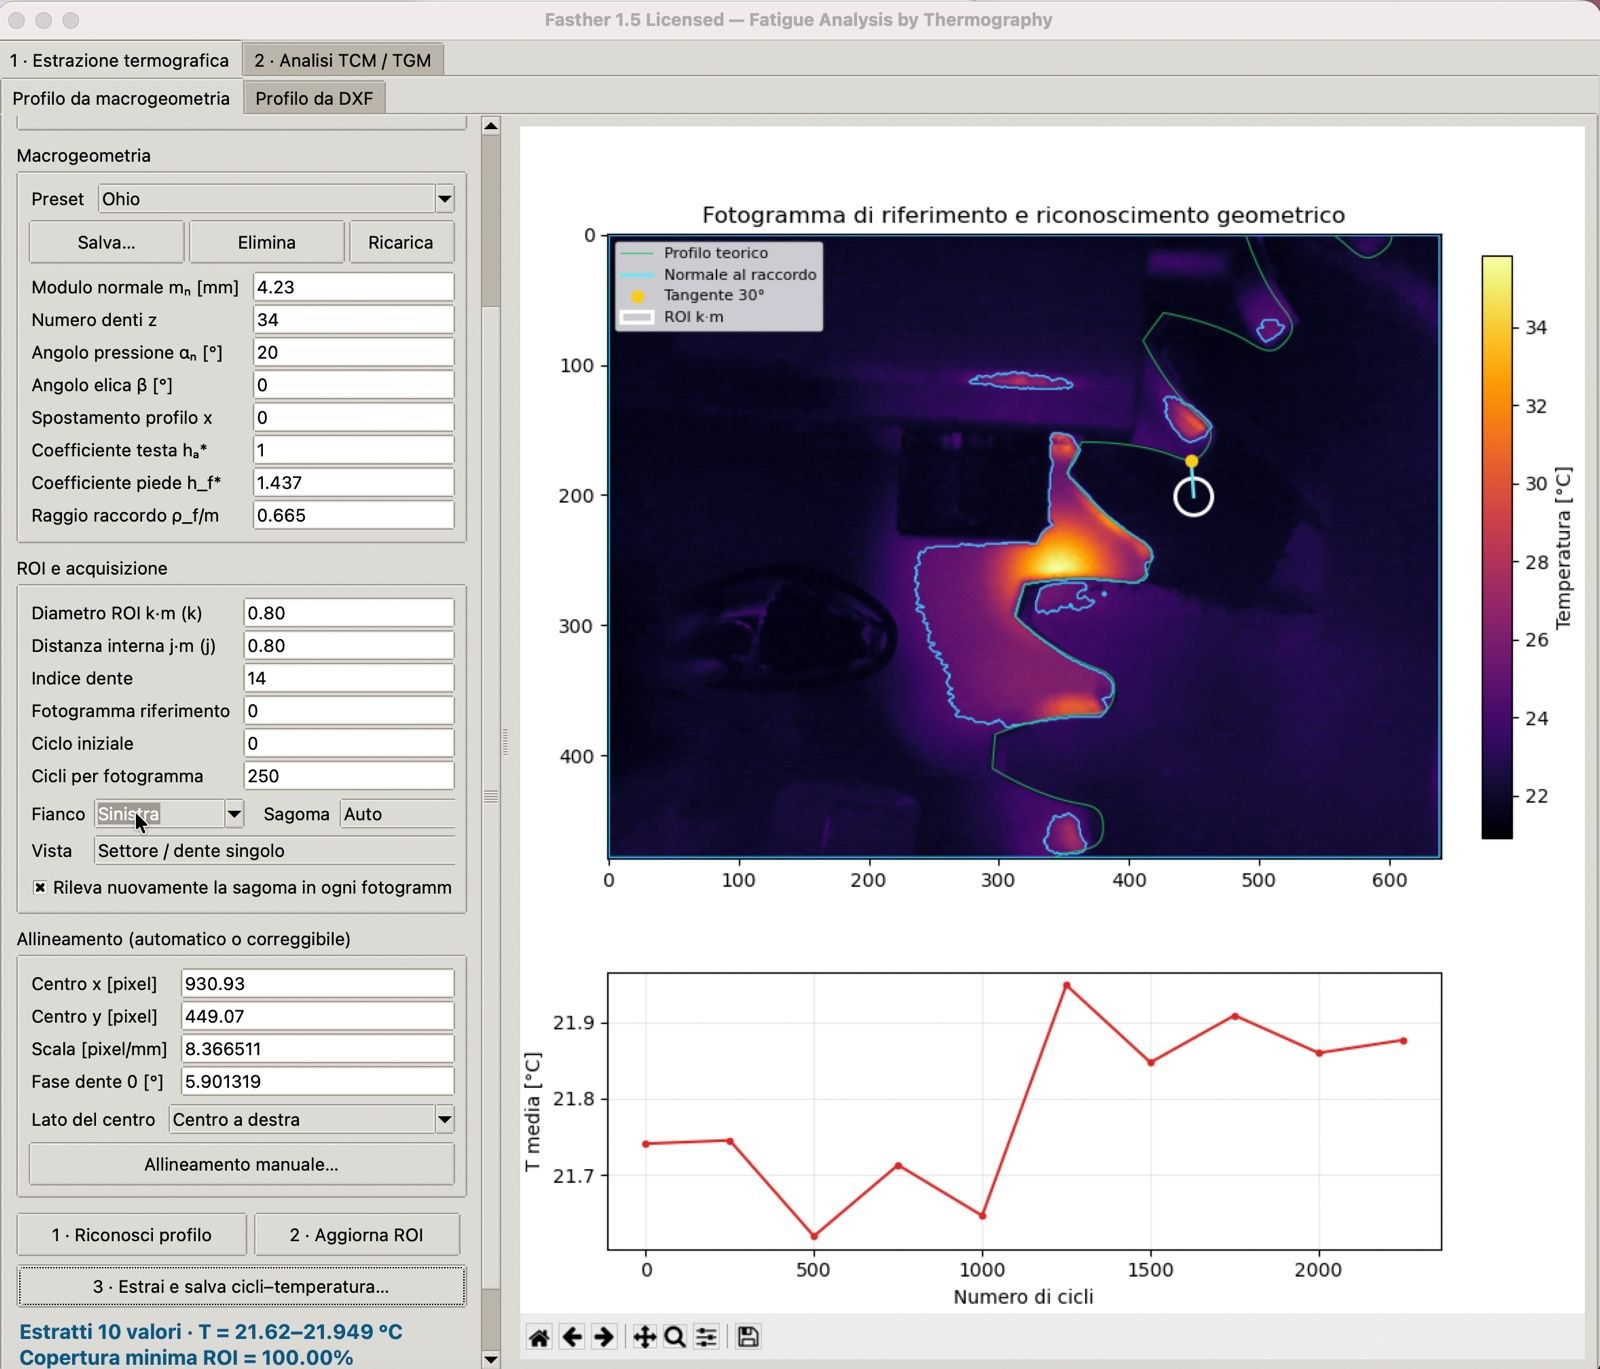Open the Vista Settore / dente singolo selector

(x=275, y=851)
